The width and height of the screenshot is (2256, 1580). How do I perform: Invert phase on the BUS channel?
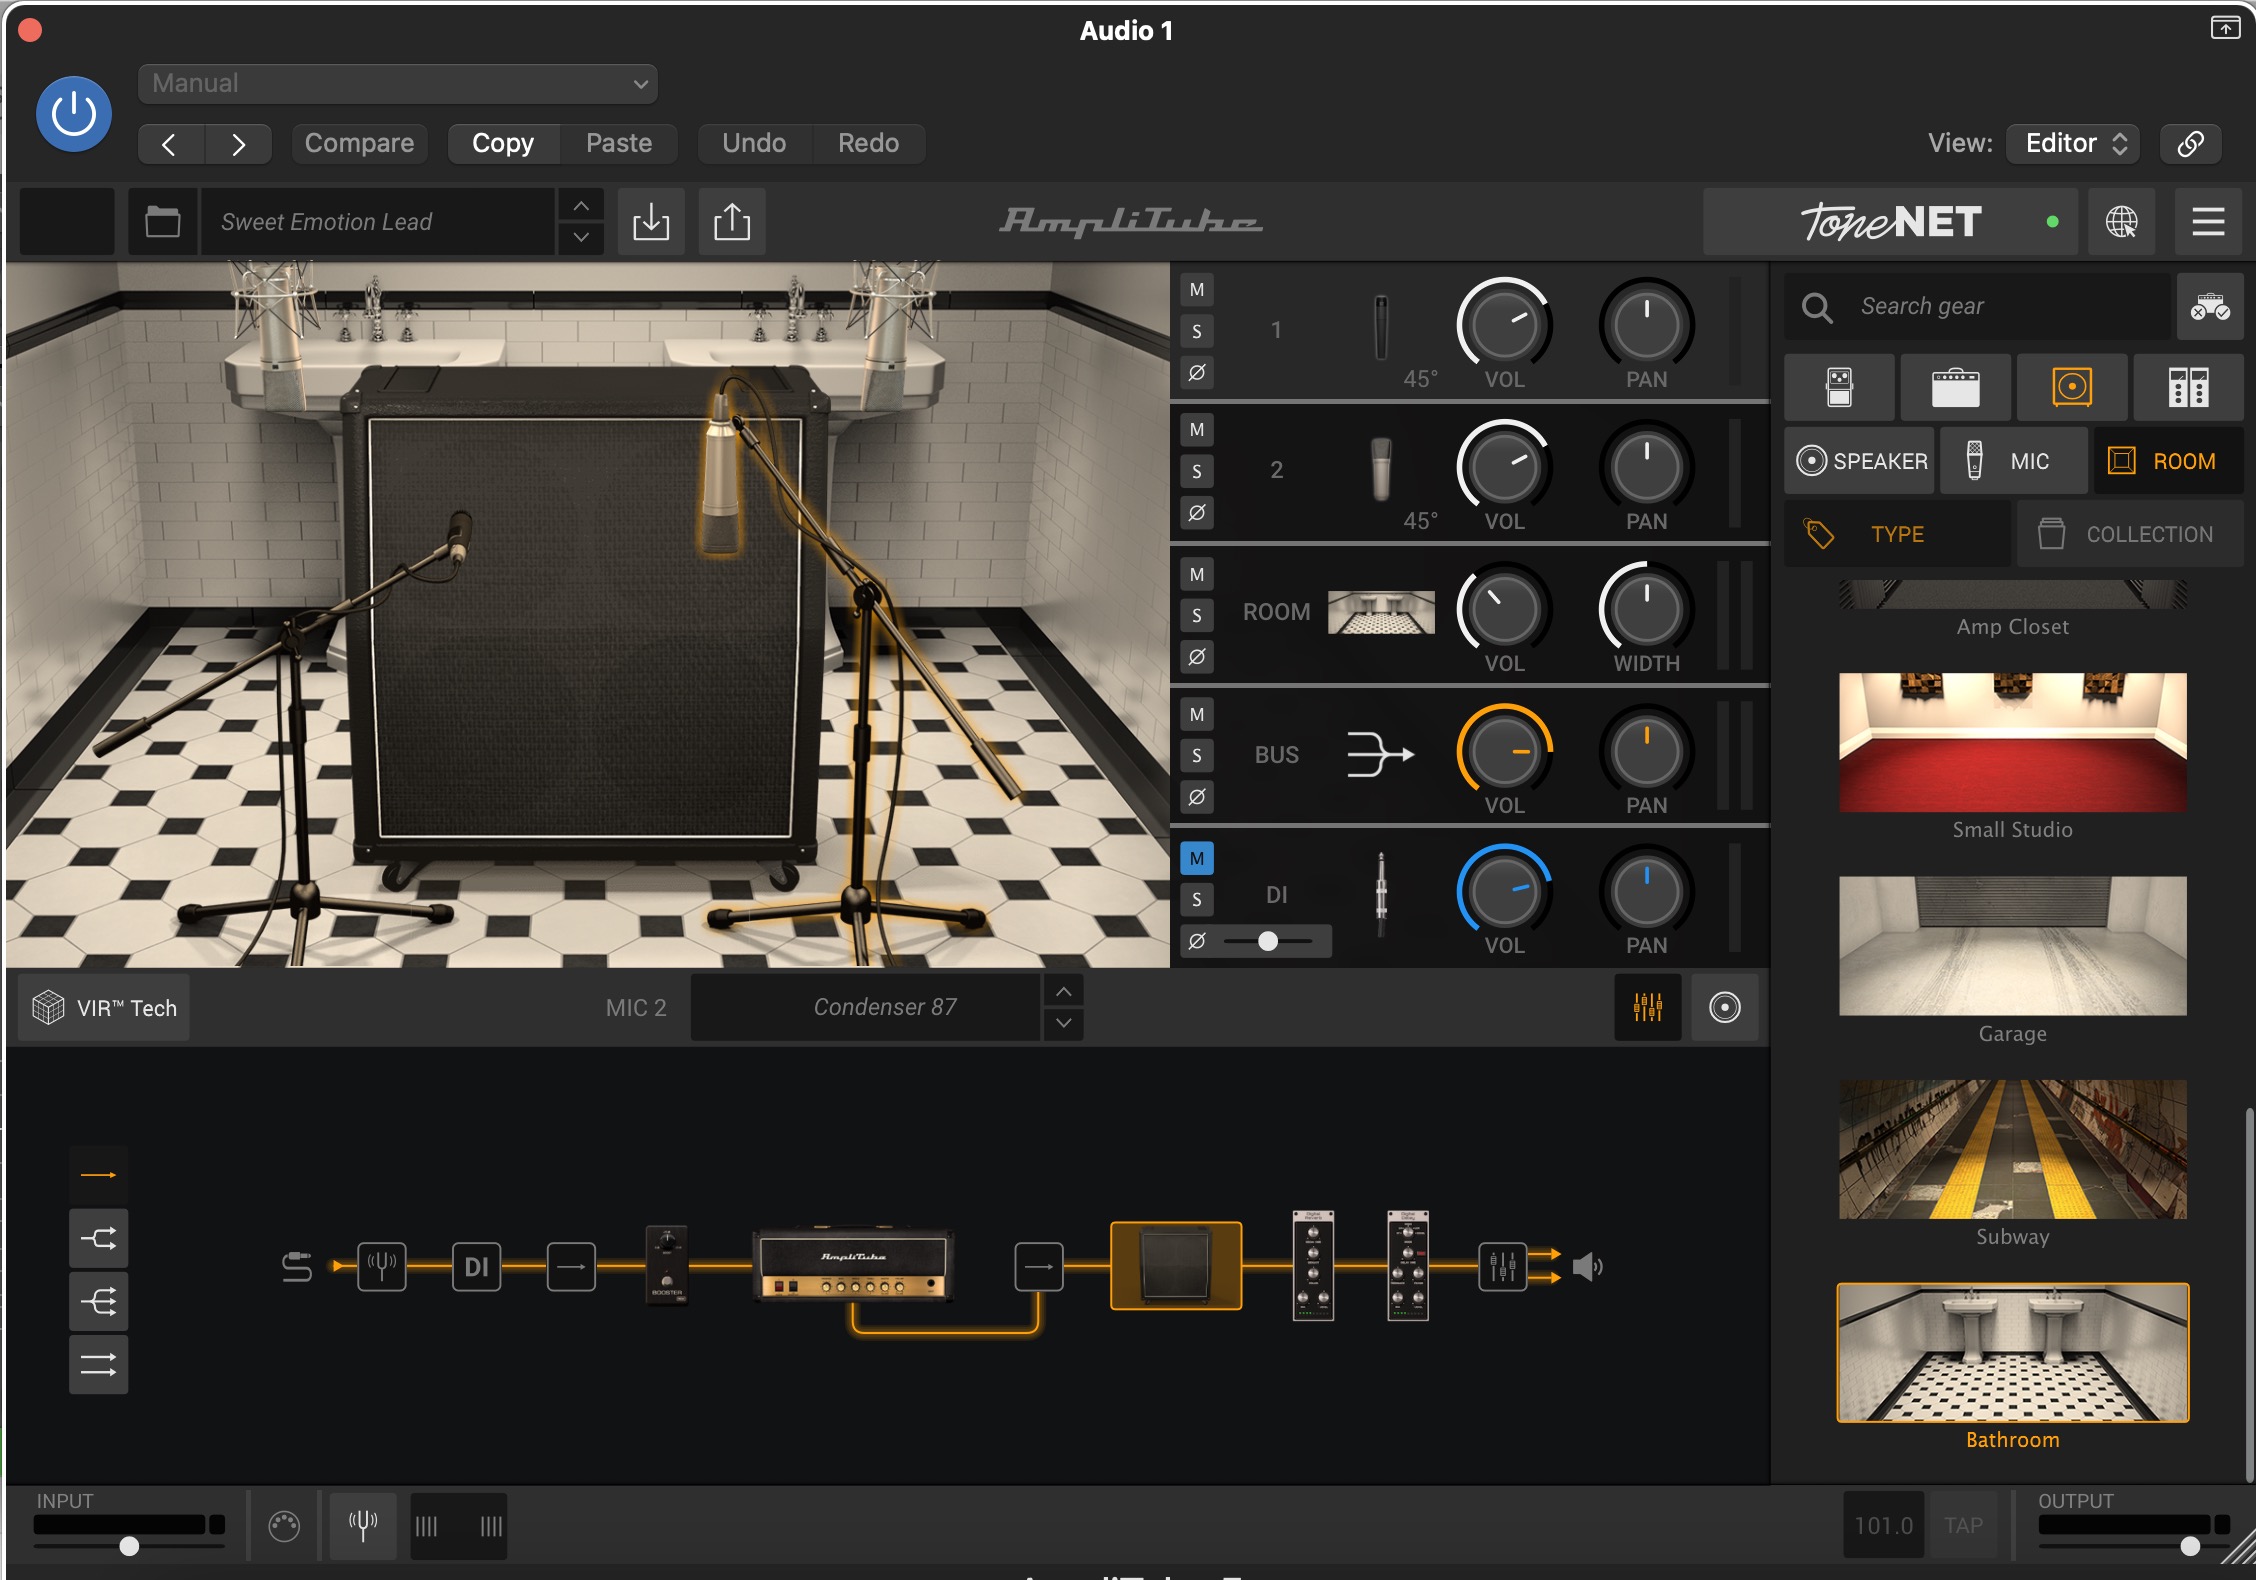[1197, 797]
